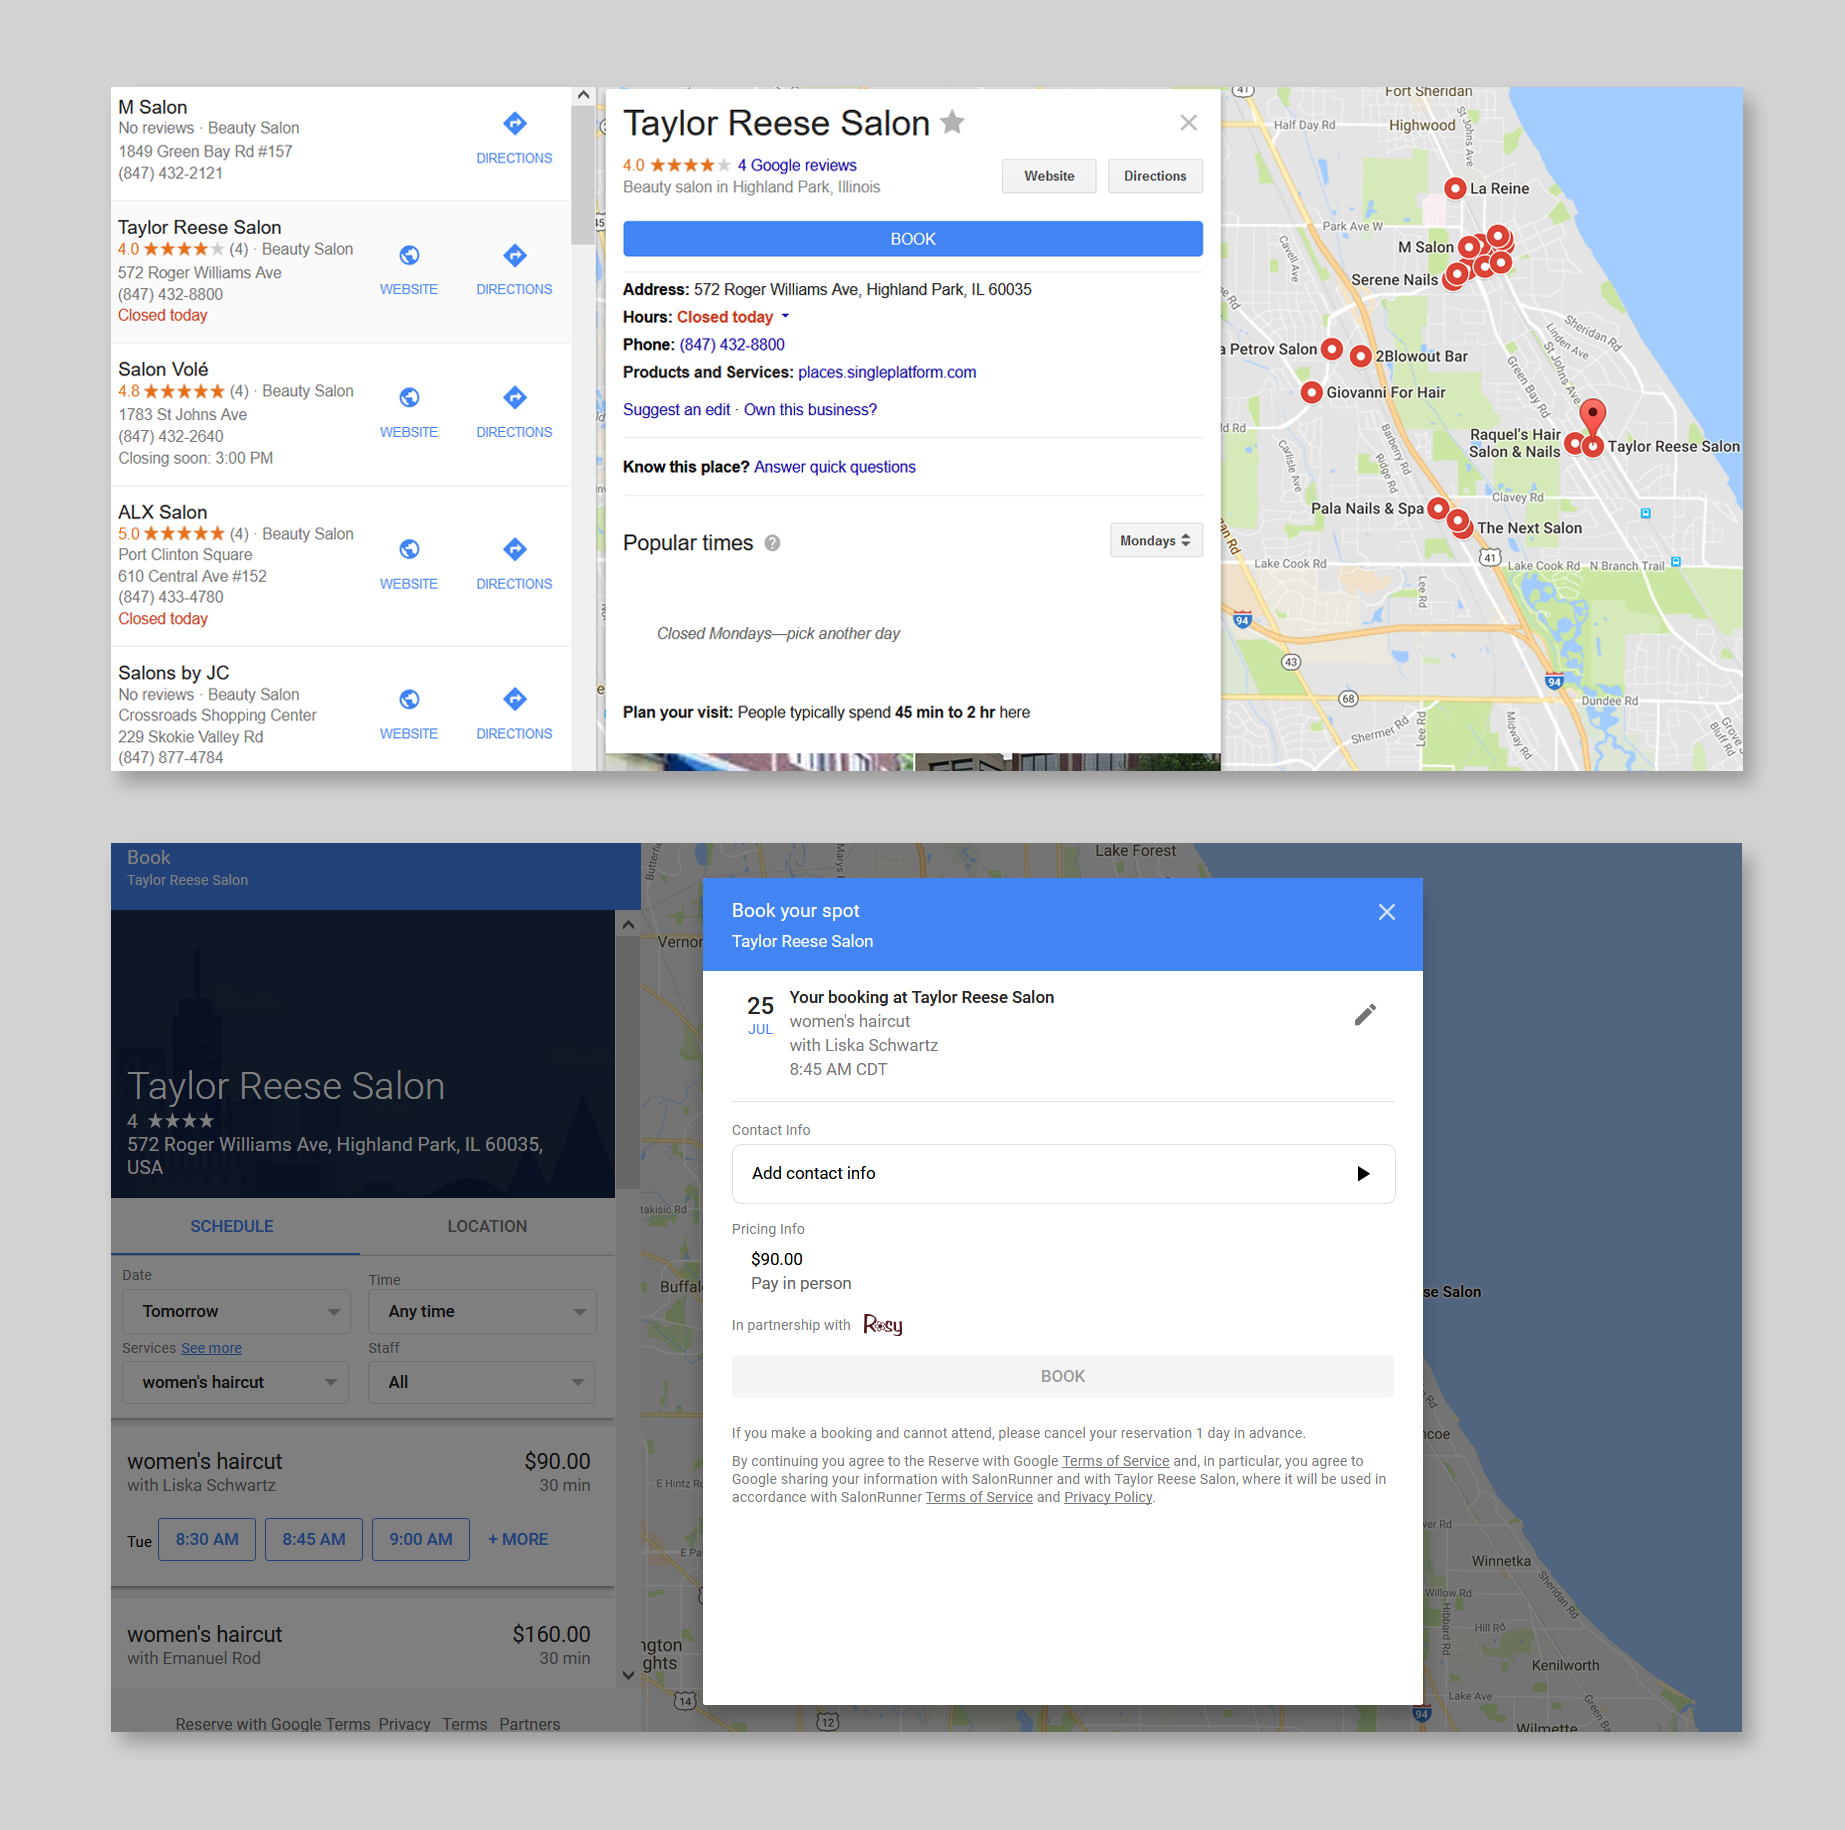Get directions to Salon Volé

[x=514, y=397]
